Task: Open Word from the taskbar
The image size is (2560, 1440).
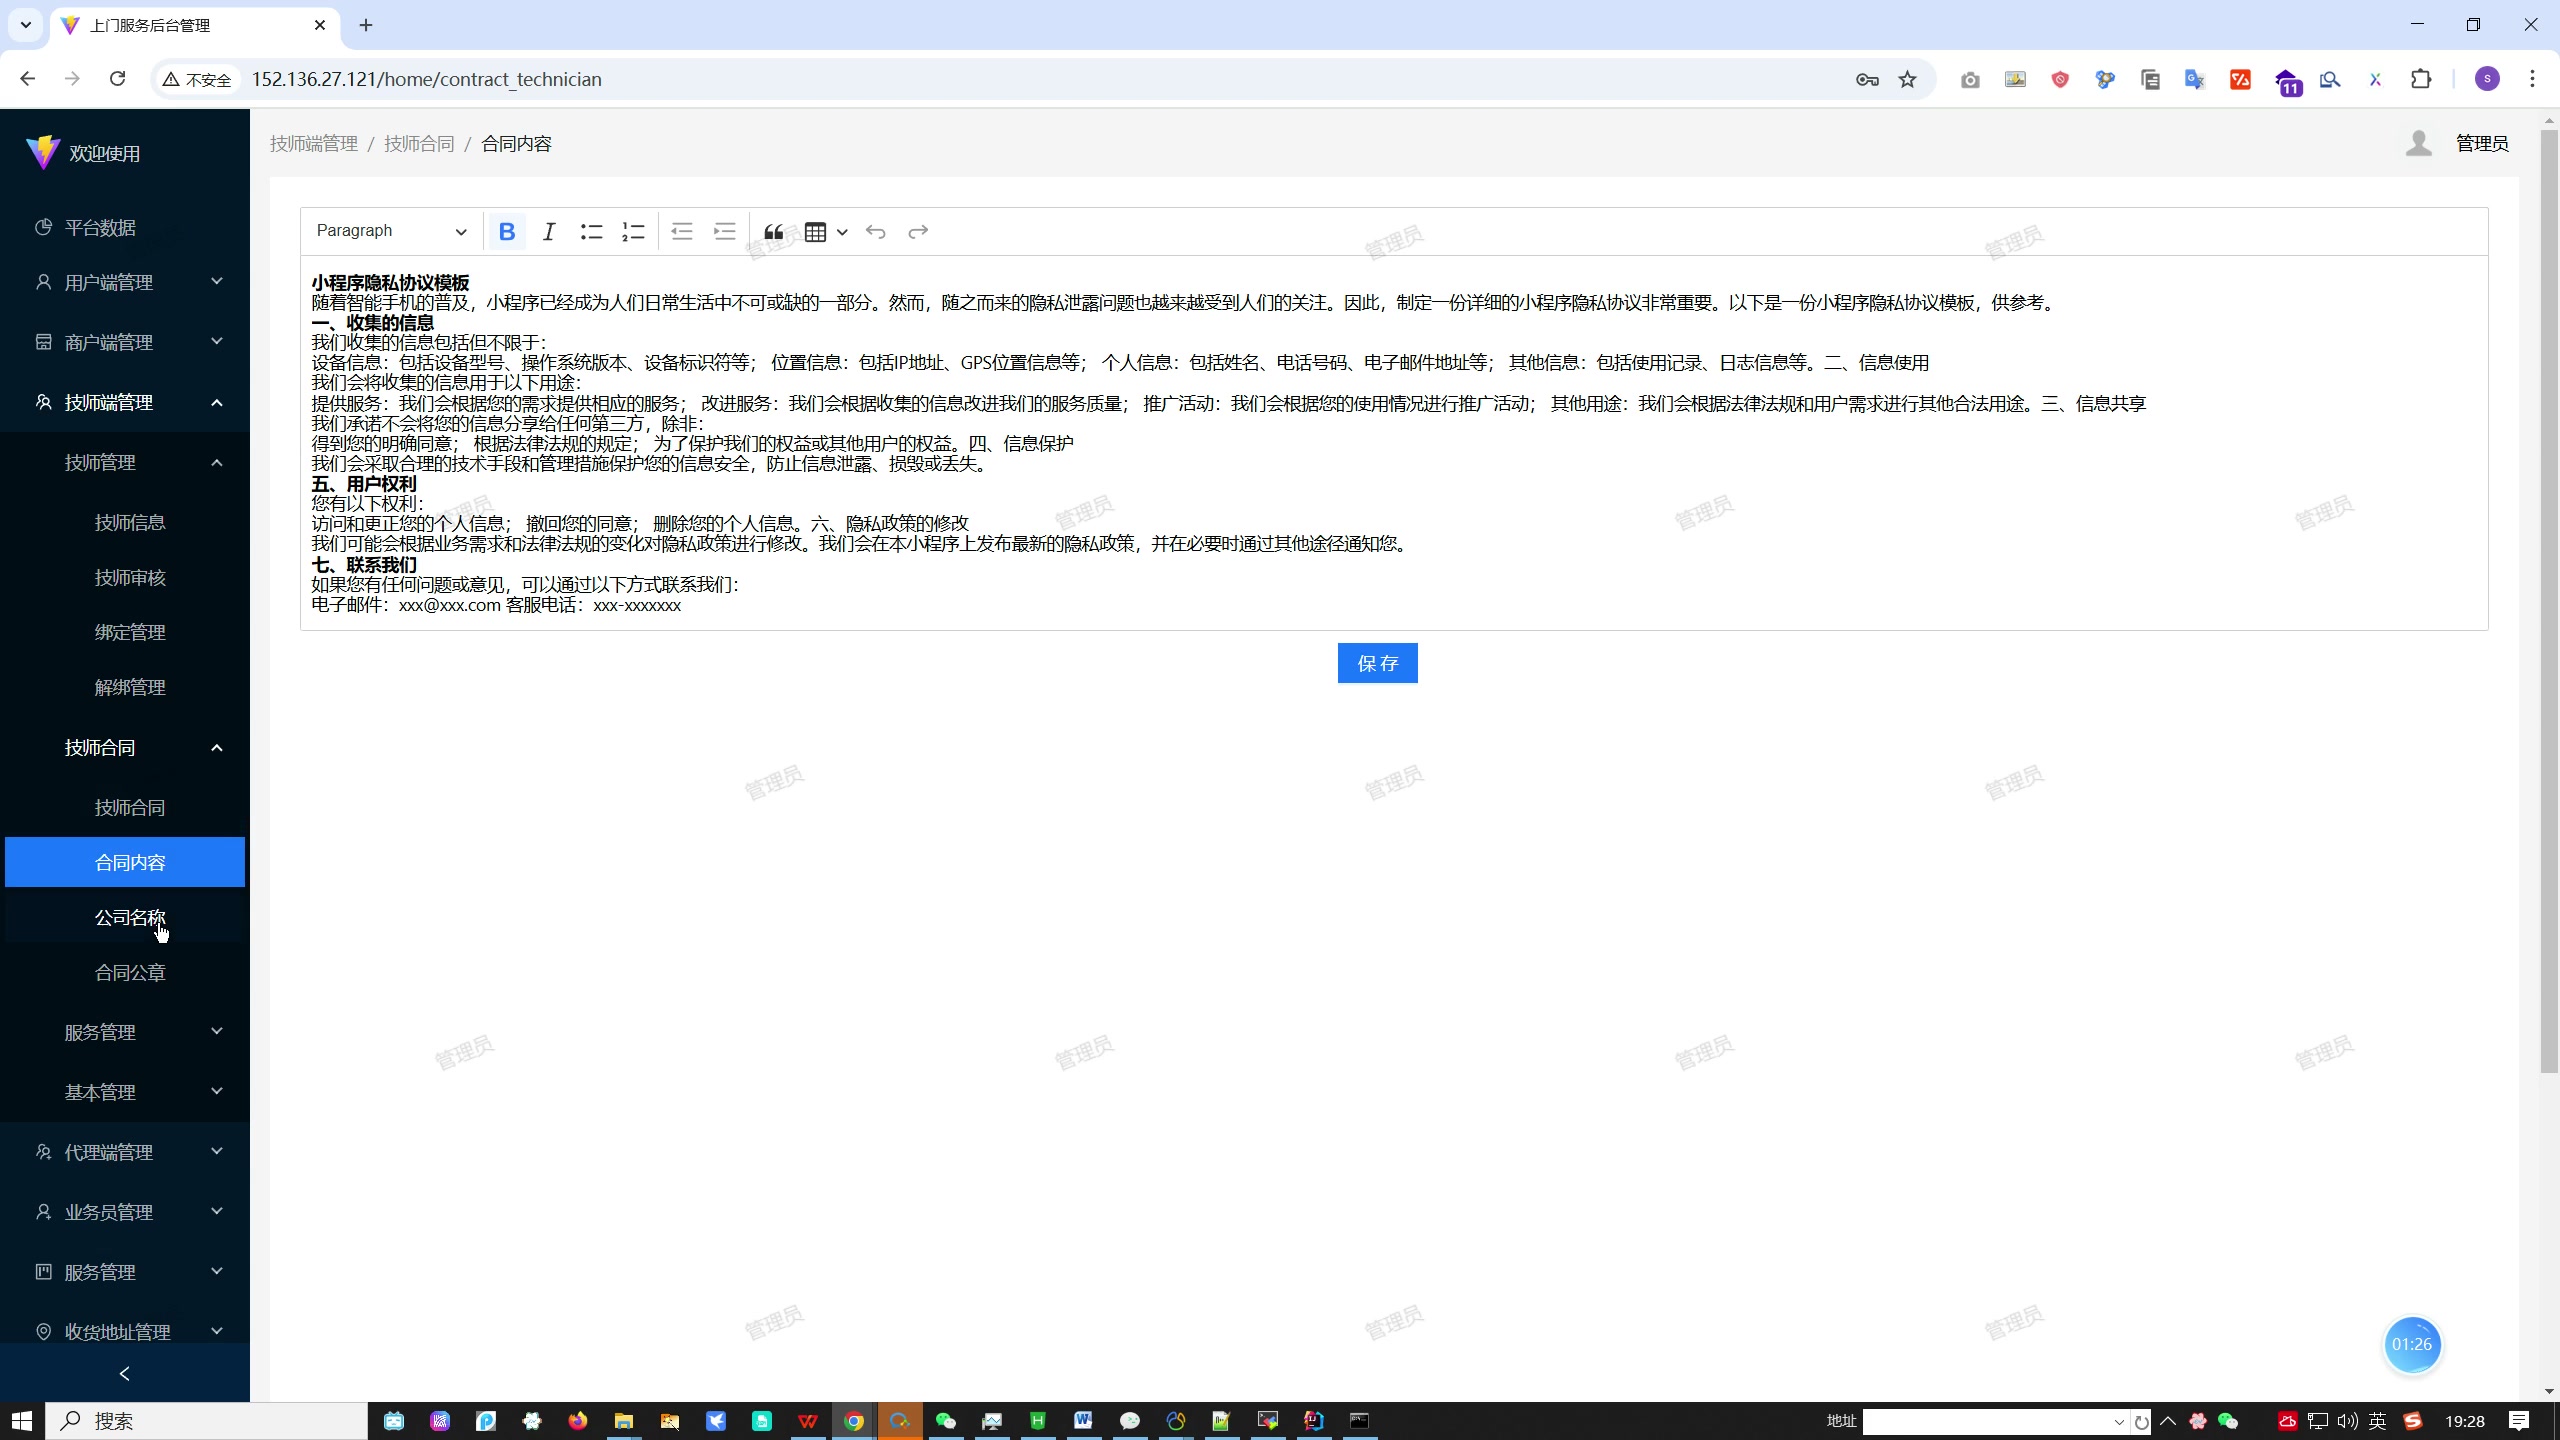Action: [1083, 1421]
